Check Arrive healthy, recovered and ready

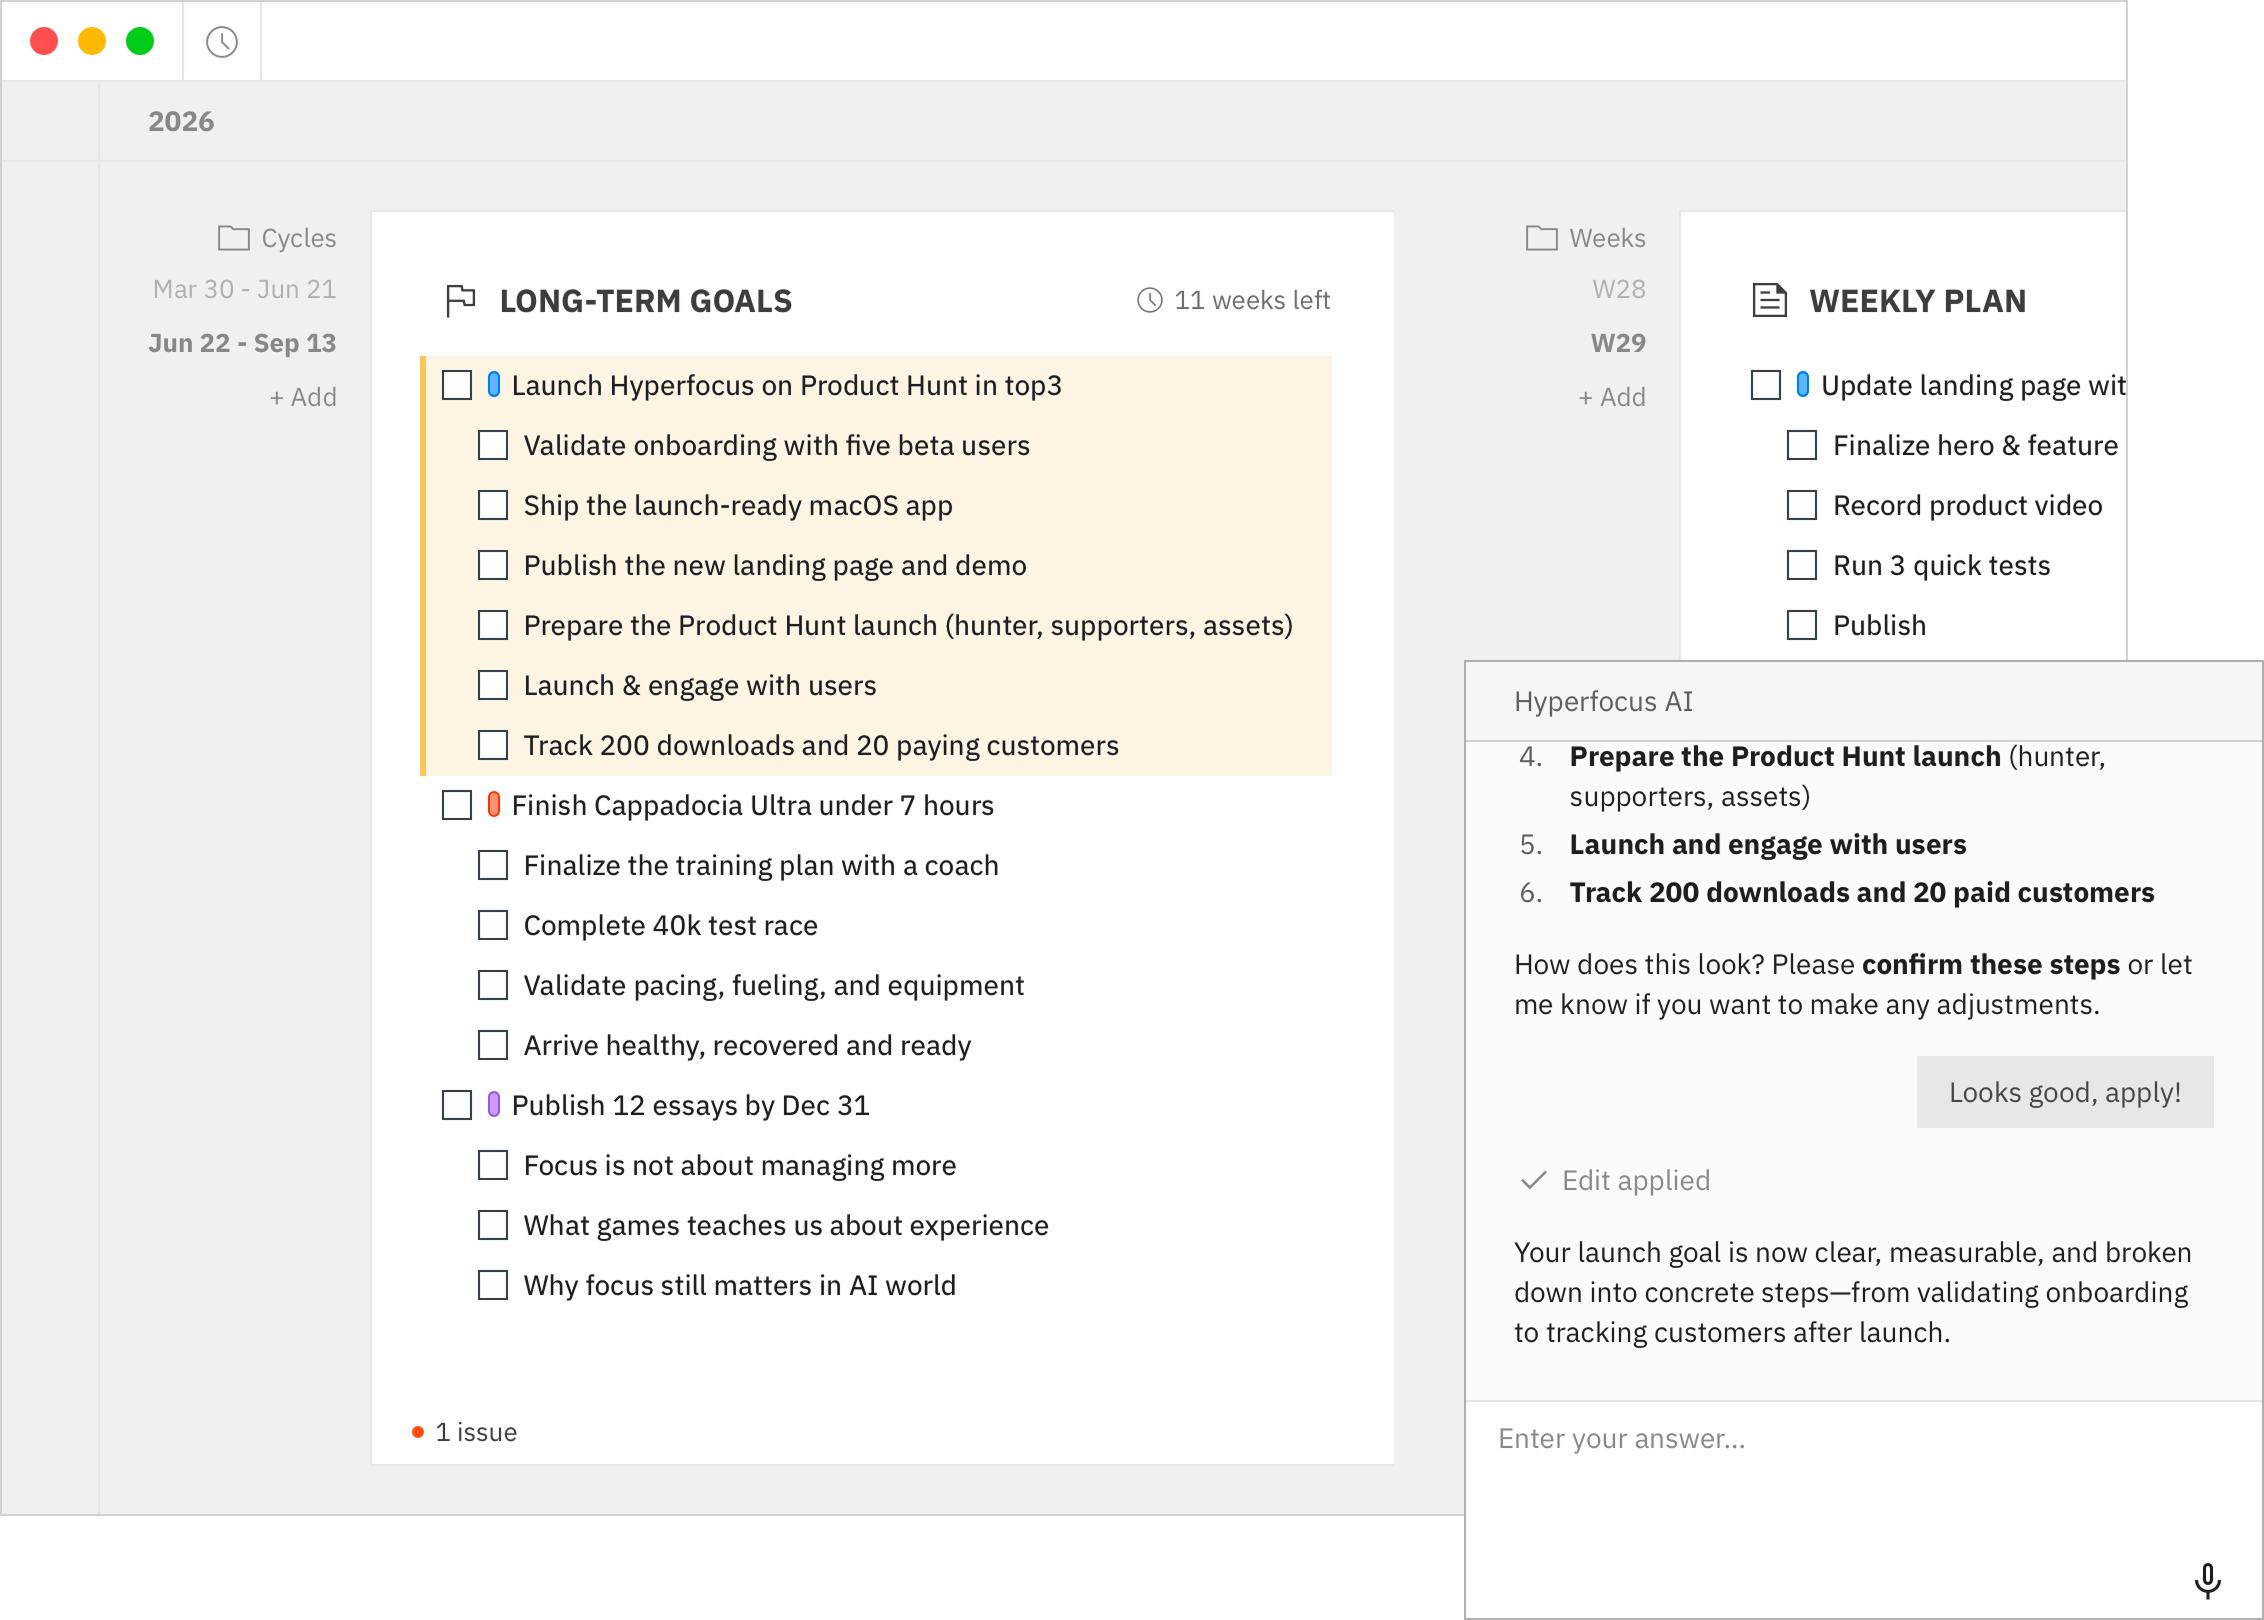(x=493, y=1045)
